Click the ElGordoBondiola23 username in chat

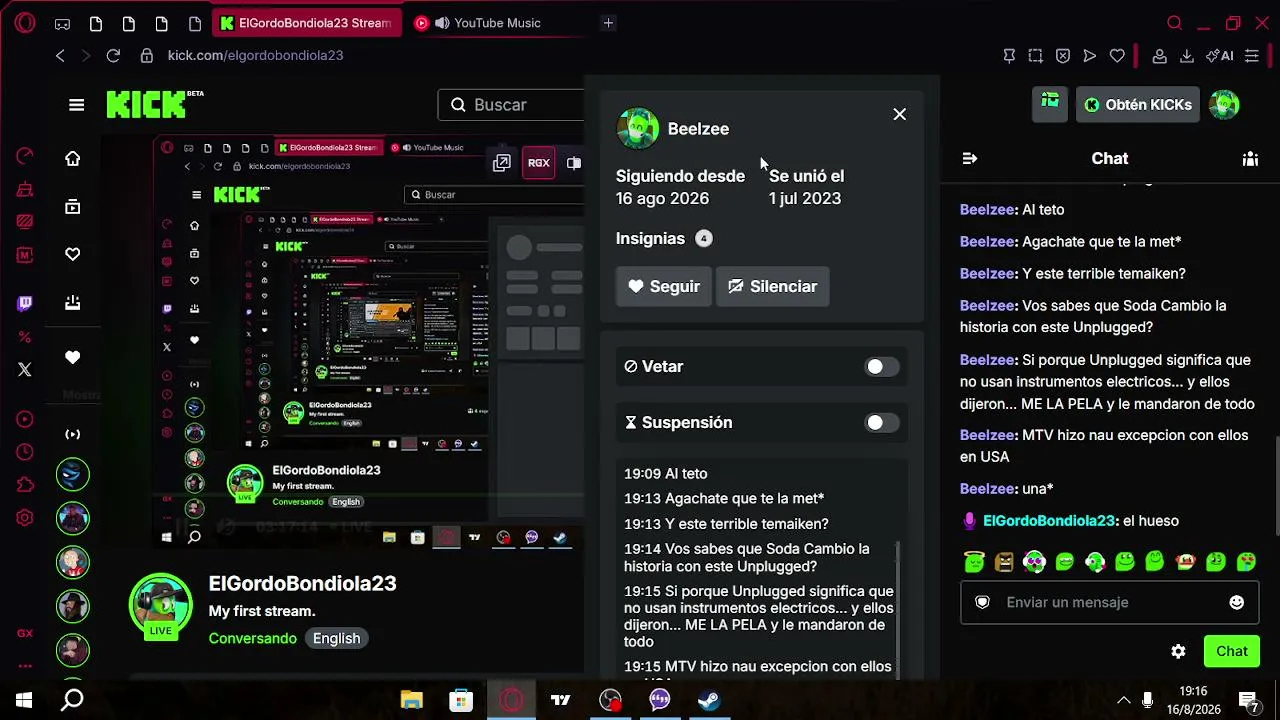click(x=1048, y=521)
